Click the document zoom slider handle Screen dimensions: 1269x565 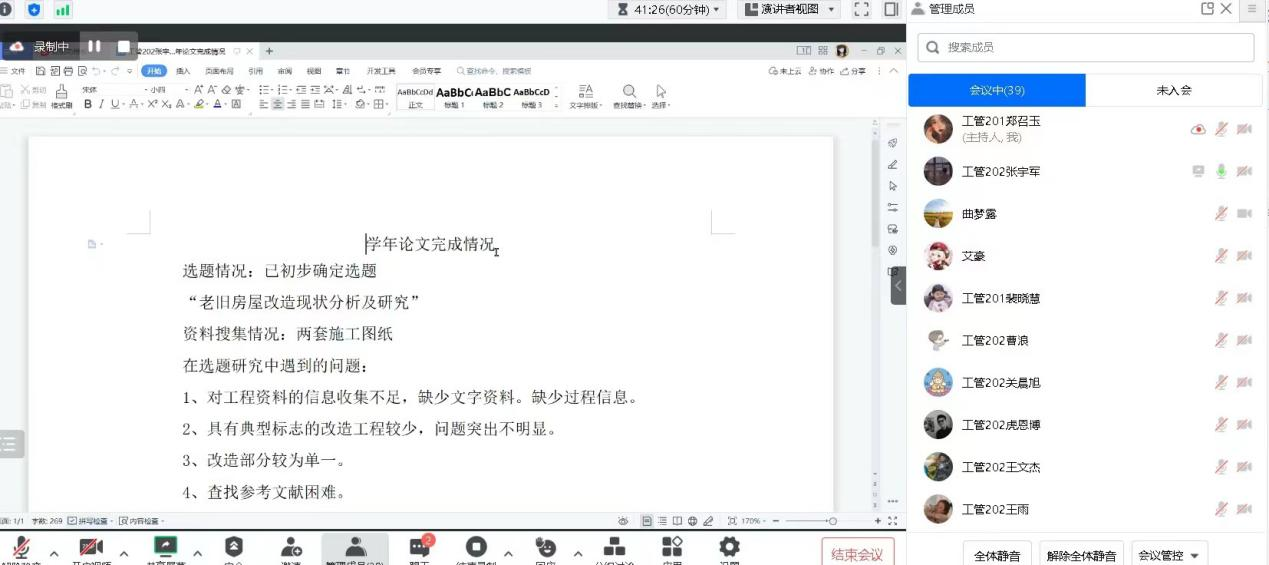pyautogui.click(x=832, y=521)
